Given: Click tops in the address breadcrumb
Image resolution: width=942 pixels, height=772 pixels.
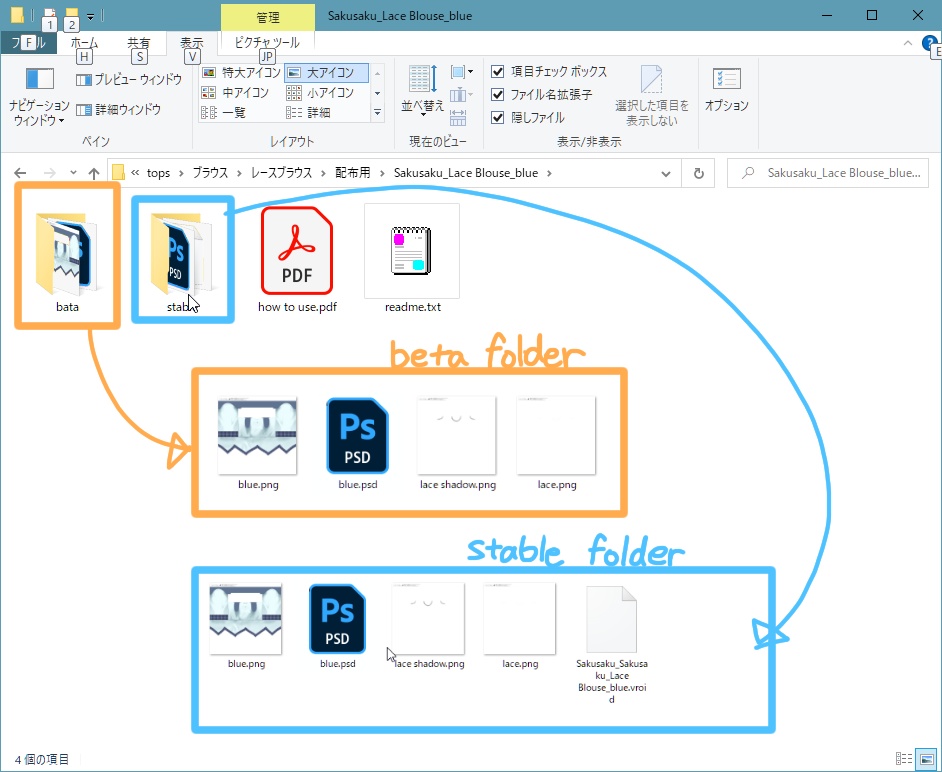Looking at the screenshot, I should point(158,173).
